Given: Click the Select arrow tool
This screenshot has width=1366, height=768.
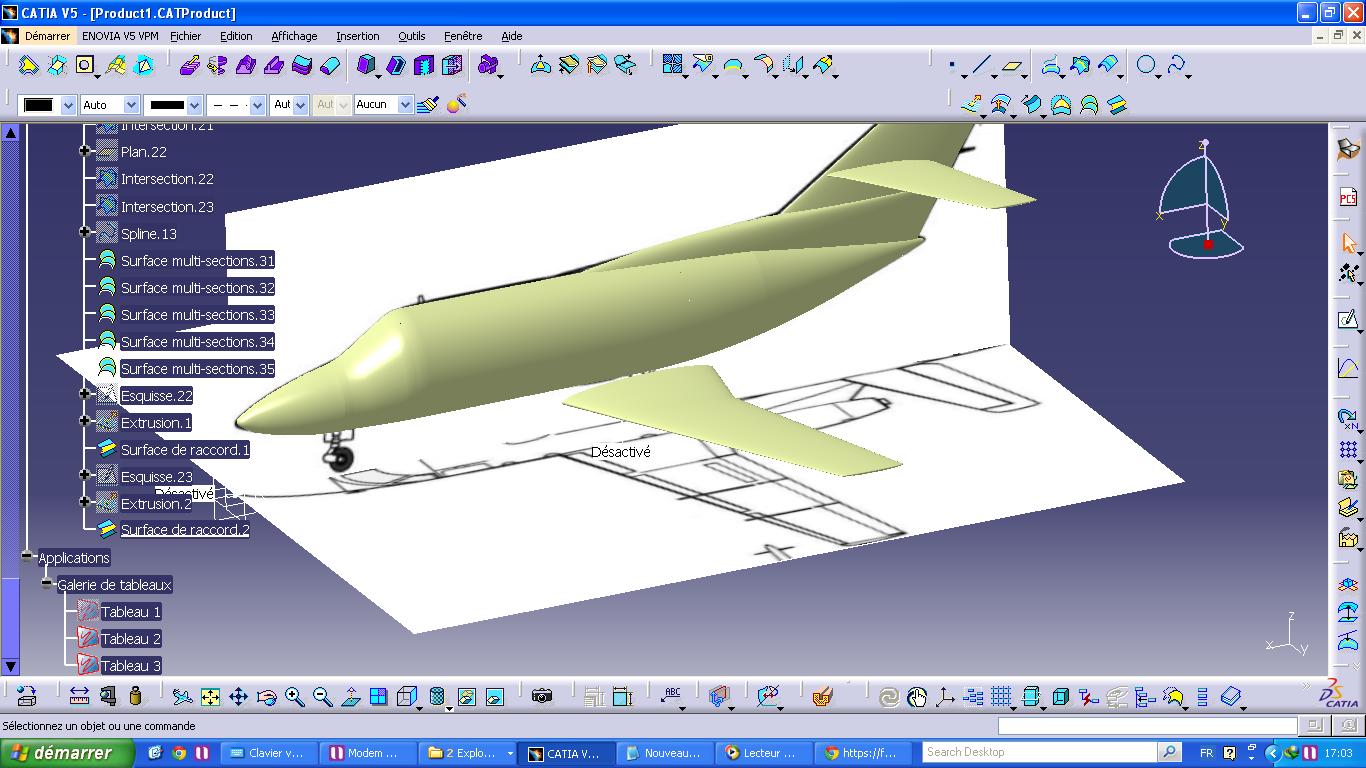Looking at the screenshot, I should pos(1348,243).
